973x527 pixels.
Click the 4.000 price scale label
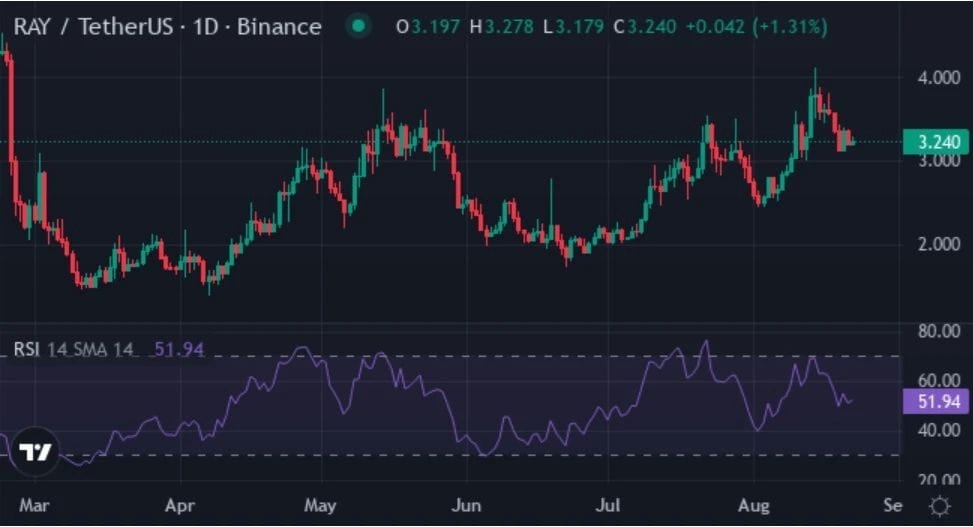coord(939,78)
